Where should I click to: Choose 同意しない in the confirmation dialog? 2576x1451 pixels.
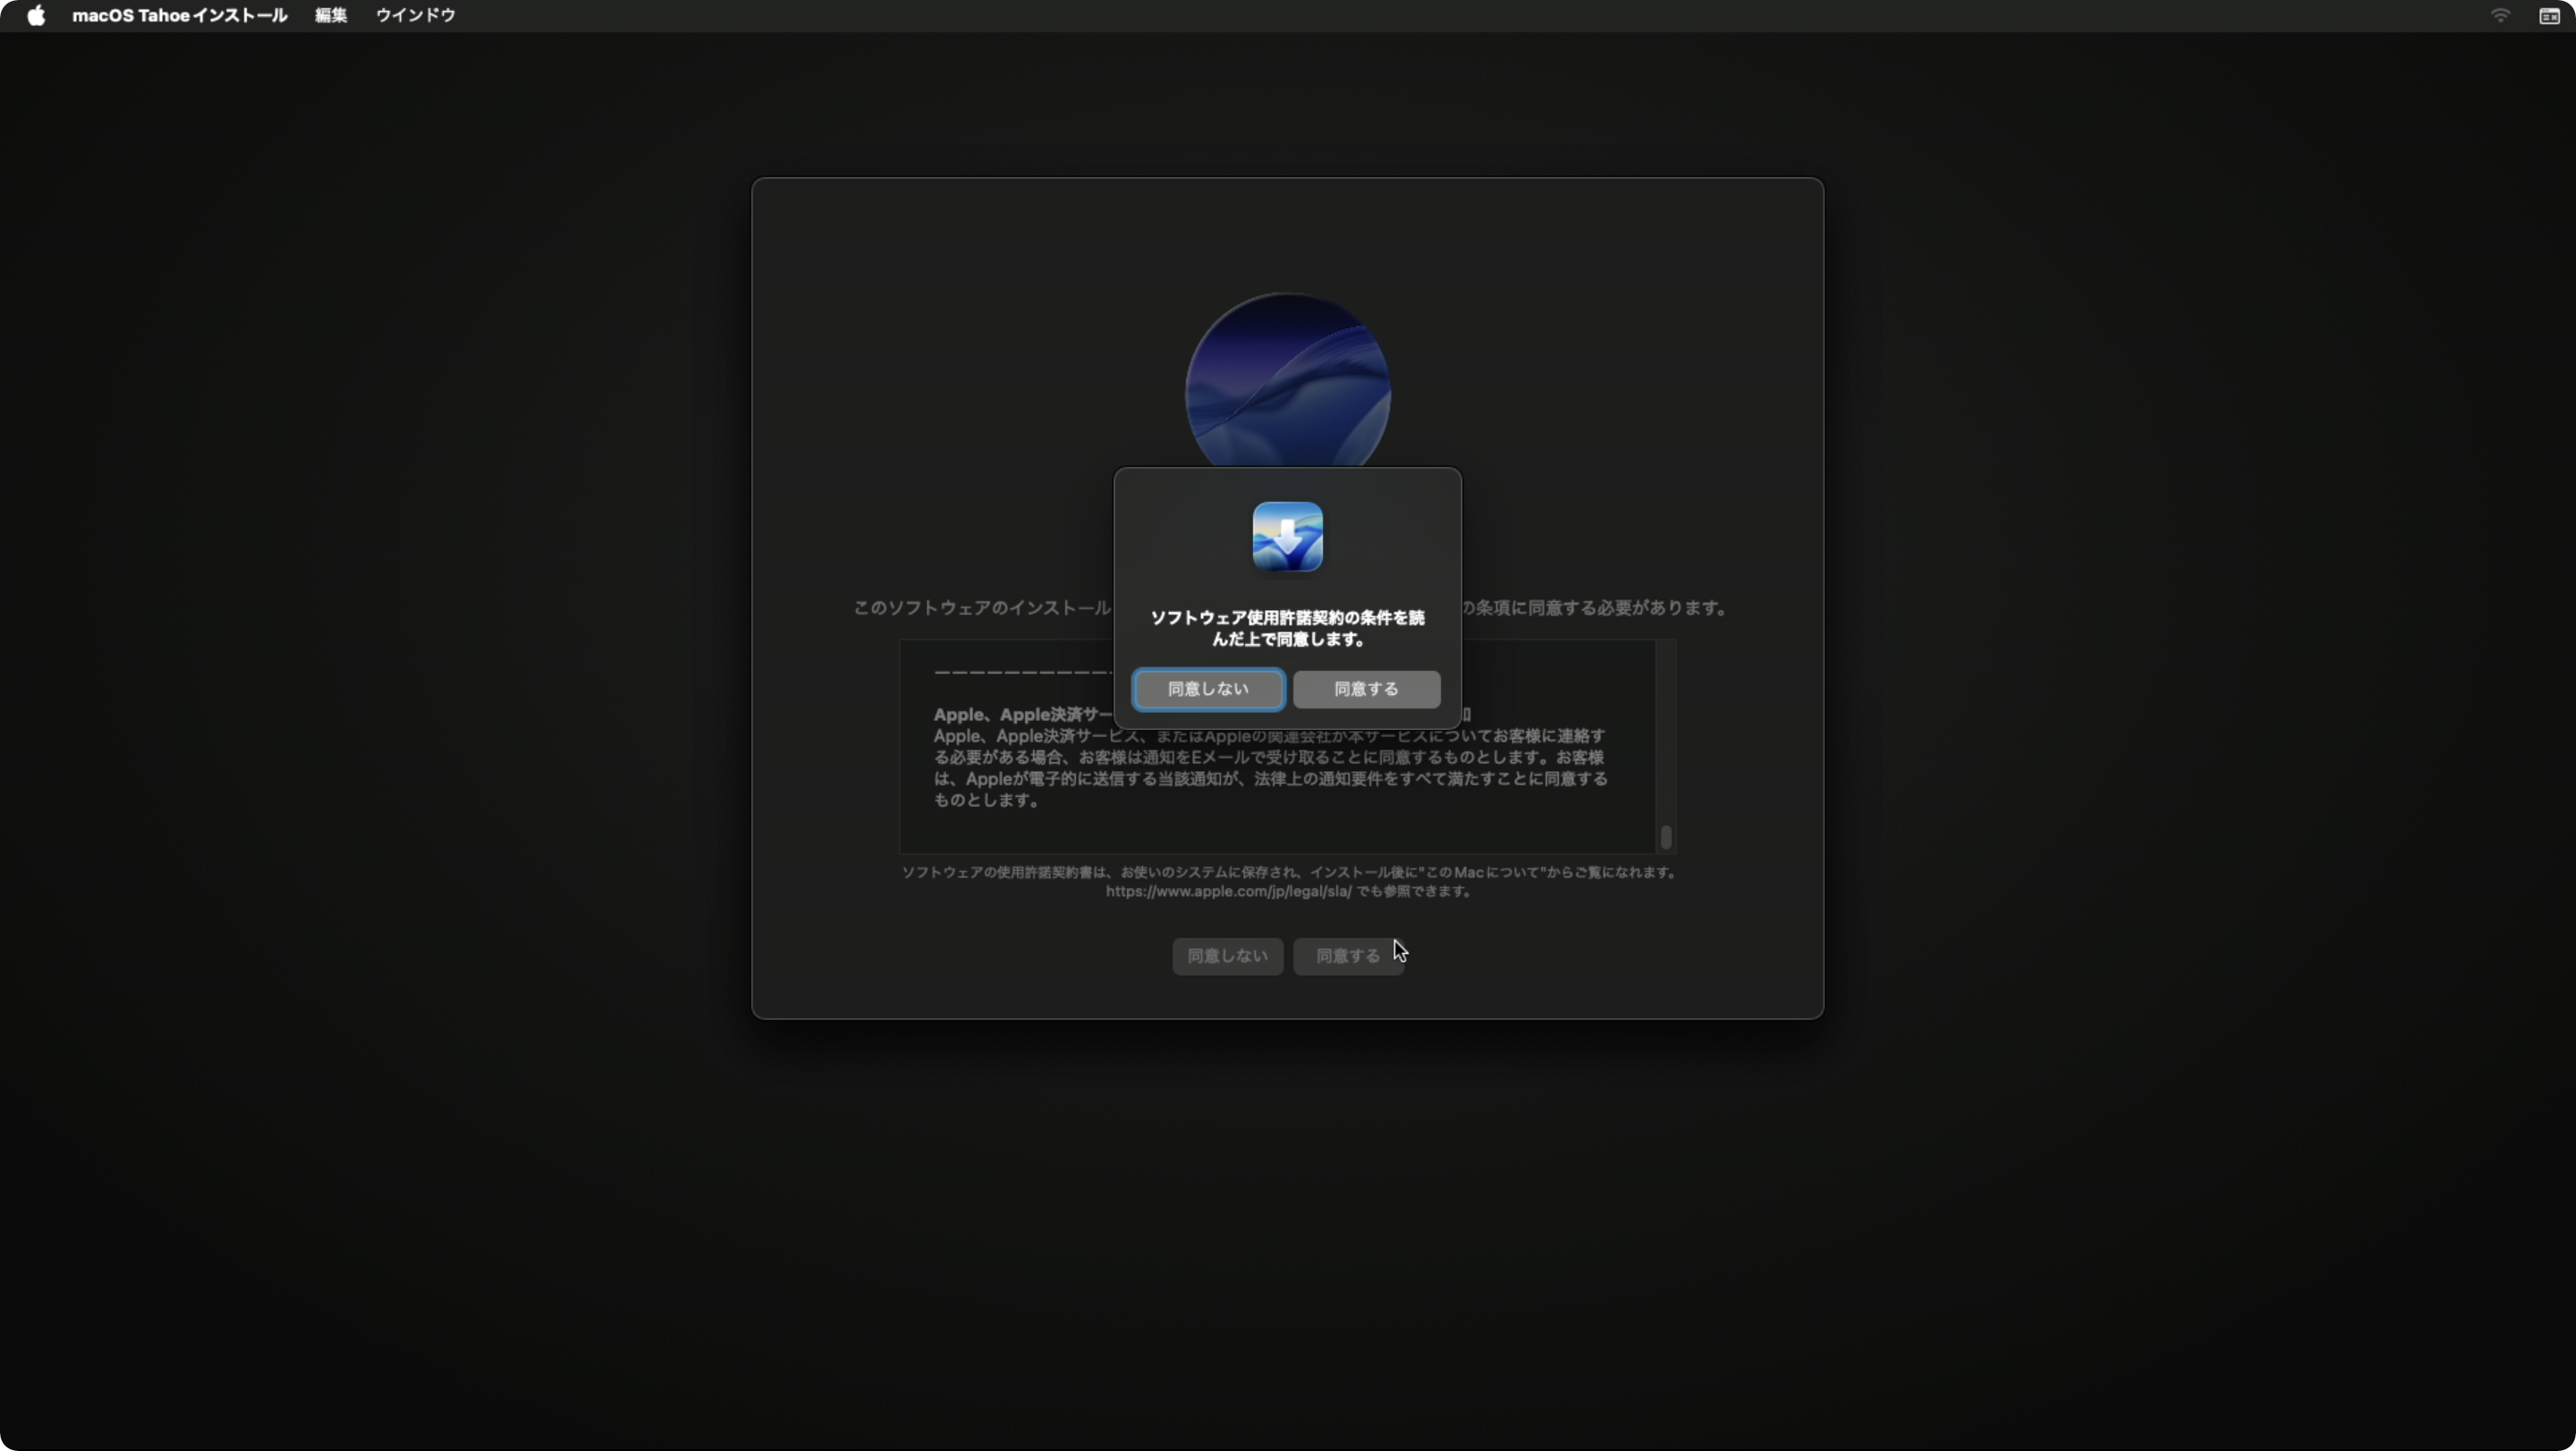point(1208,689)
